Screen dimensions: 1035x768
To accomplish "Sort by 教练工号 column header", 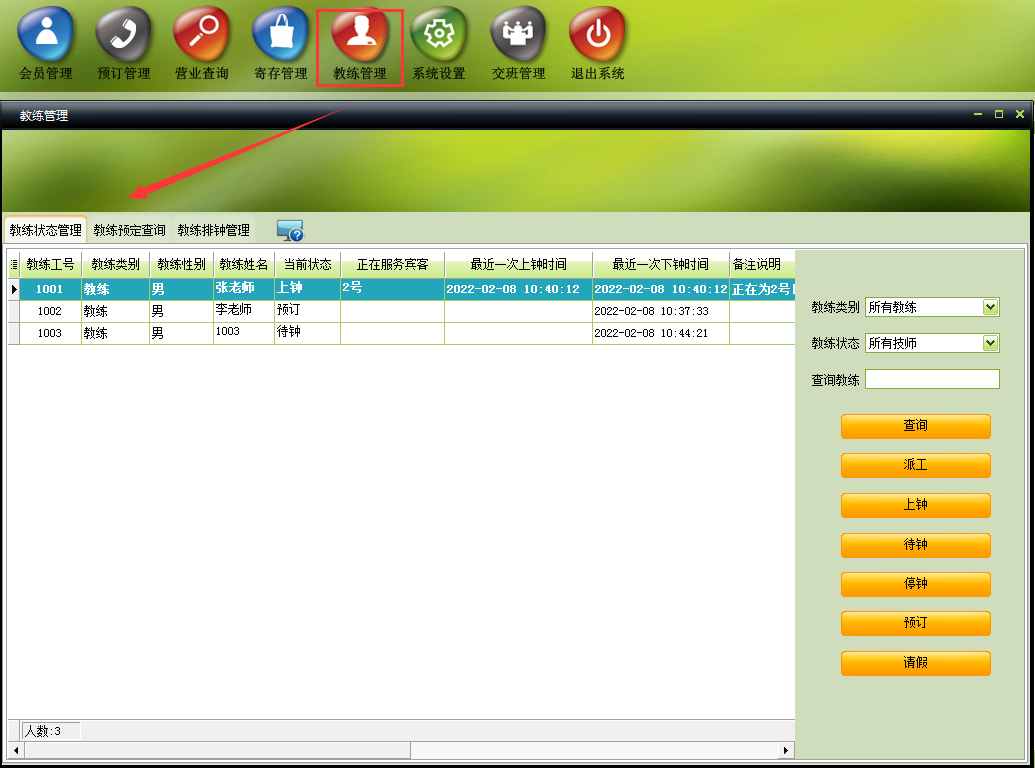I will point(50,265).
